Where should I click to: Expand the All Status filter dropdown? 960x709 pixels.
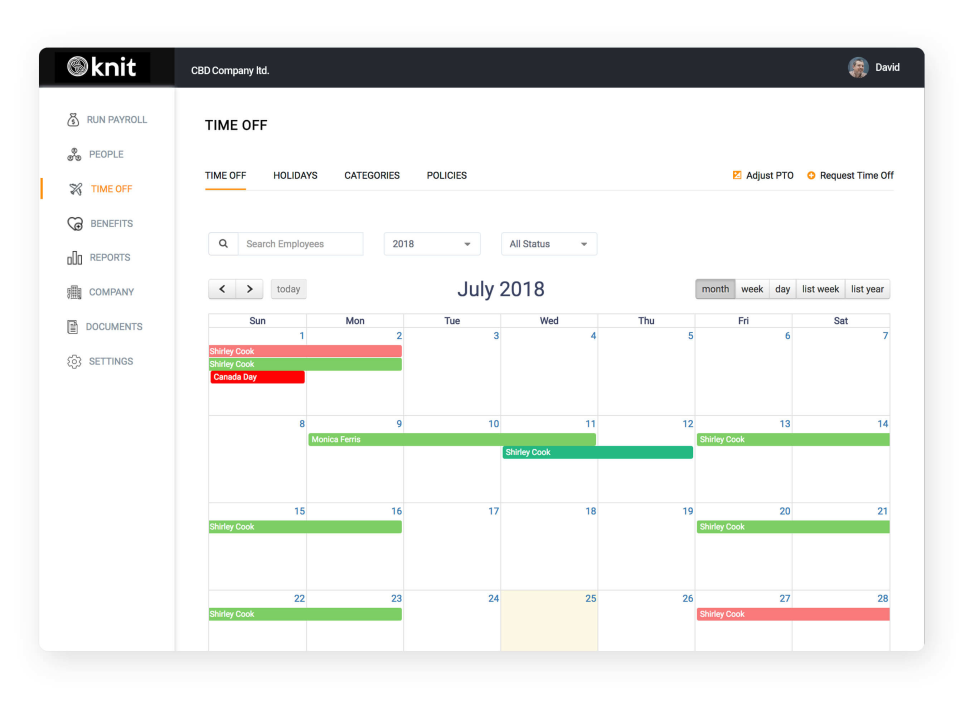pyautogui.click(x=548, y=243)
